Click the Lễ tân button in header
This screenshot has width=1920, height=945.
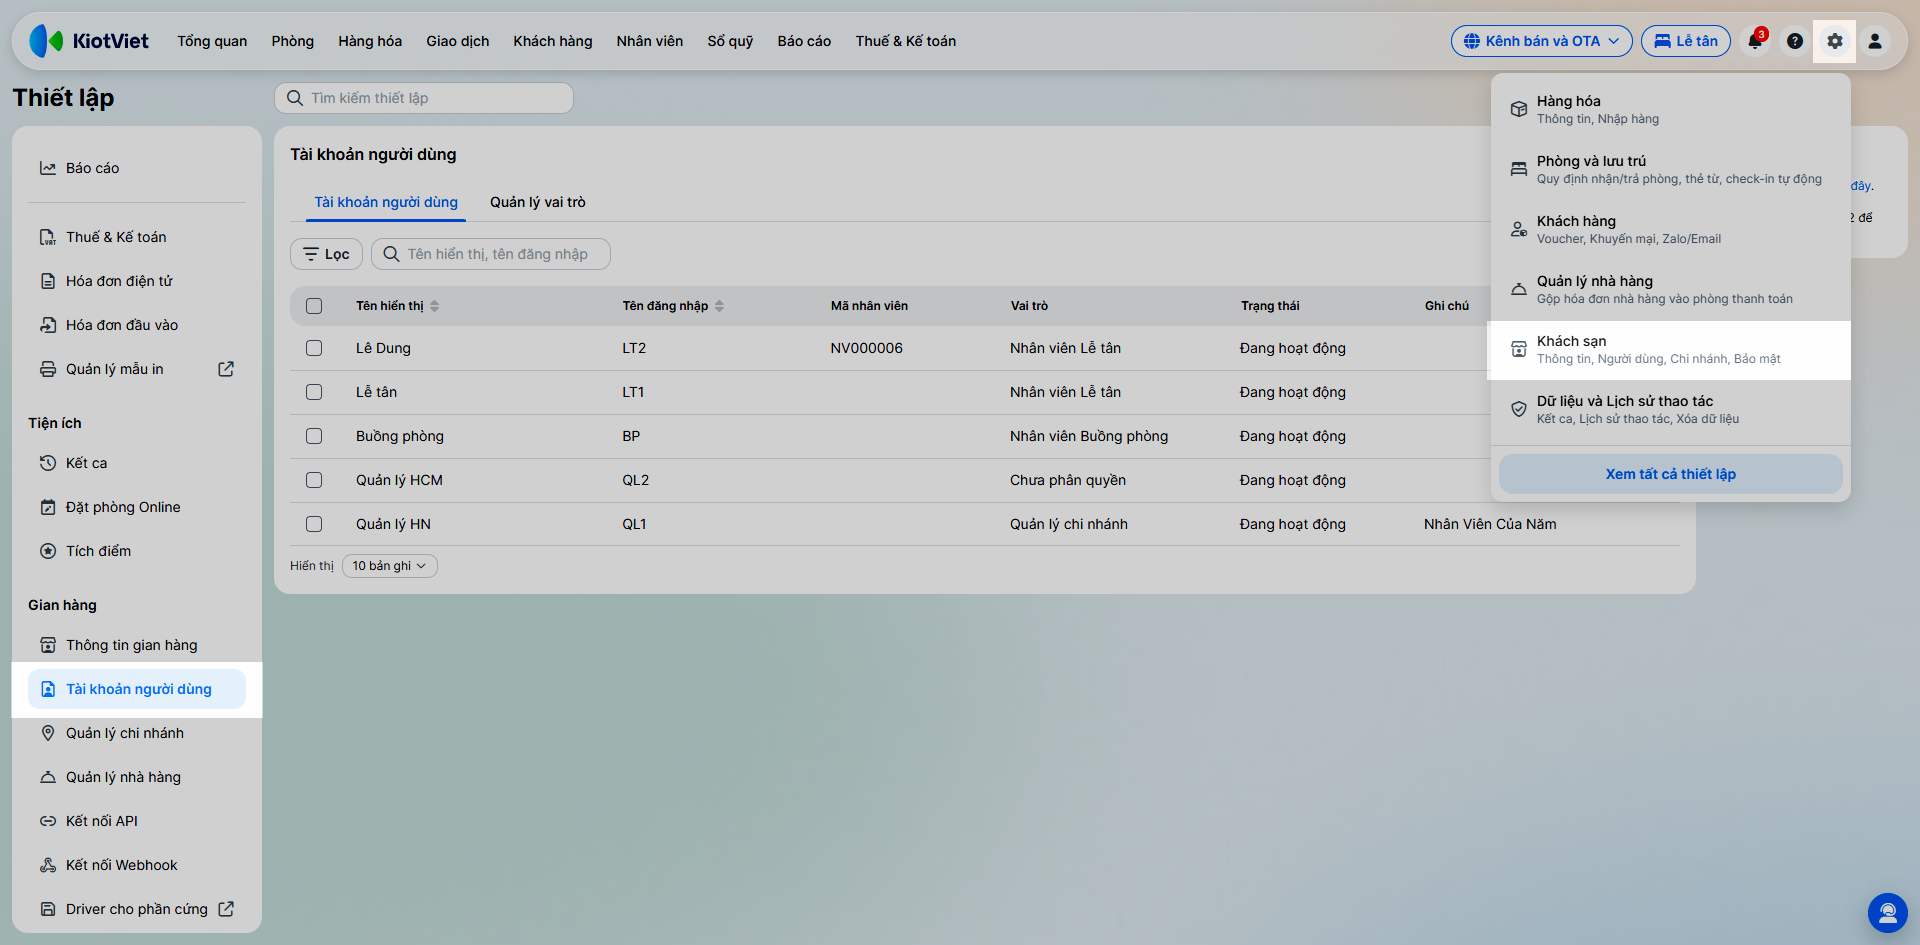click(x=1685, y=41)
